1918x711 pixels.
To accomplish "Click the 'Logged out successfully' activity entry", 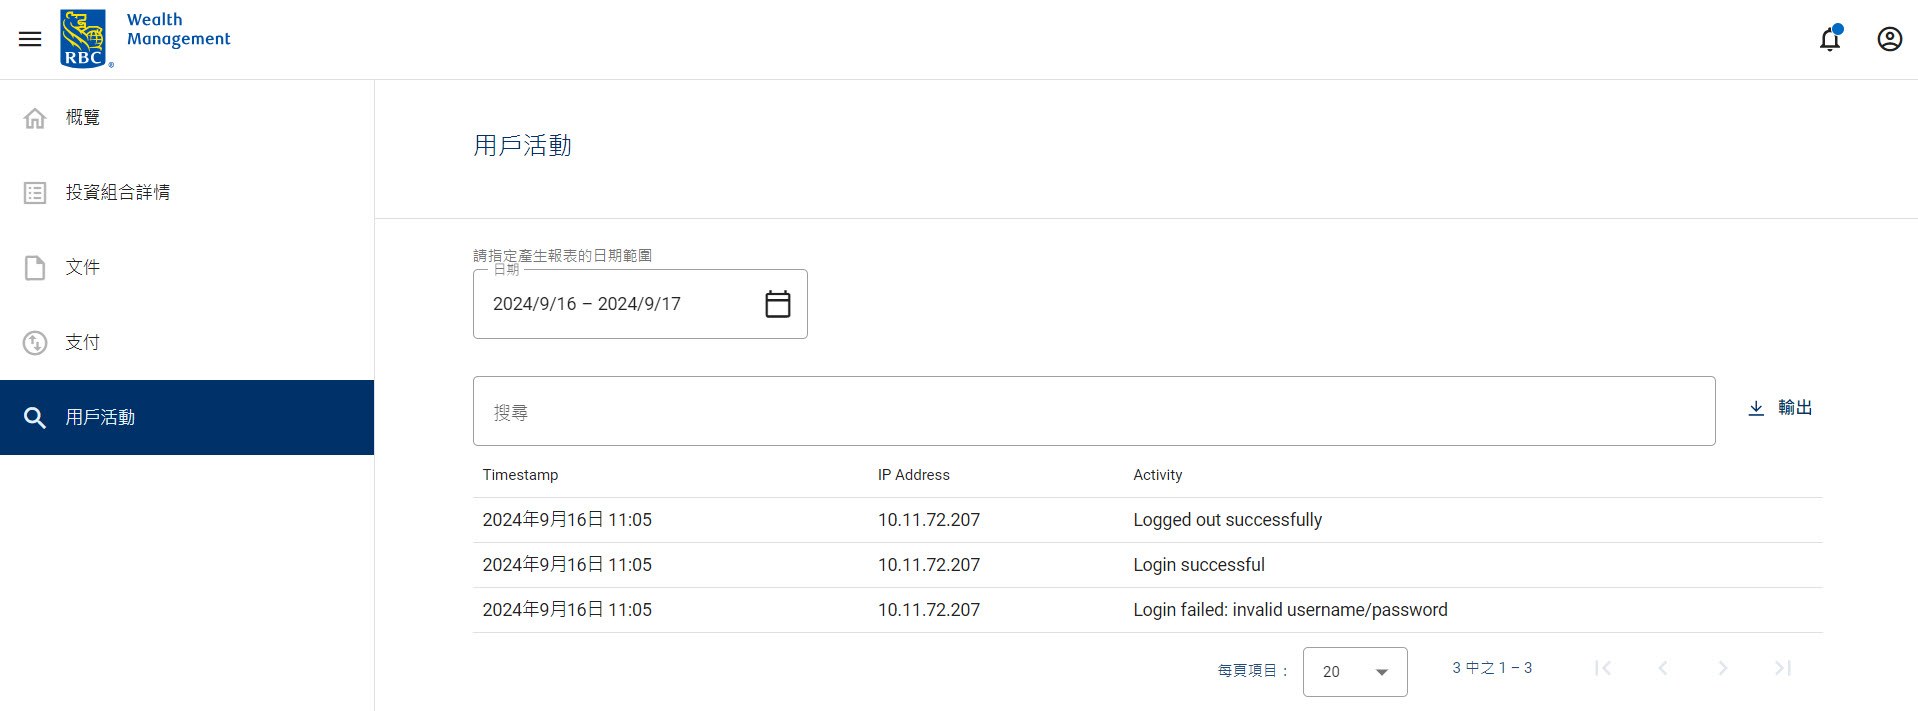I will [x=1227, y=520].
